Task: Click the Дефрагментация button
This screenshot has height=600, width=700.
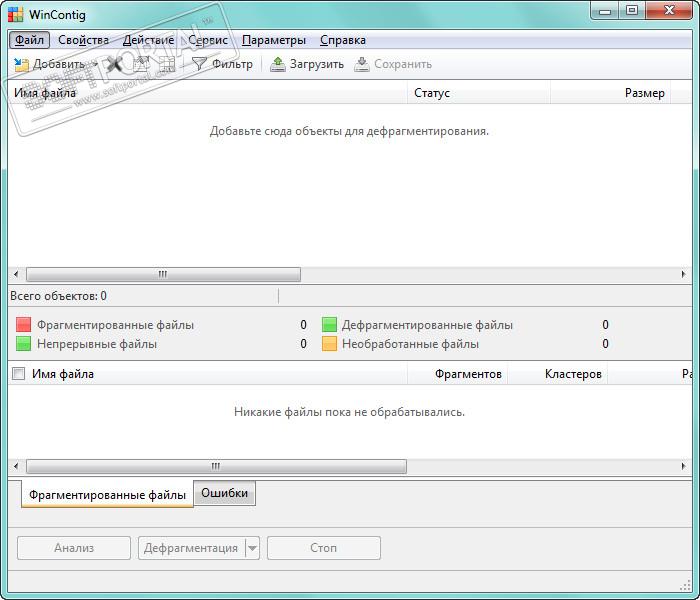Action: point(191,548)
